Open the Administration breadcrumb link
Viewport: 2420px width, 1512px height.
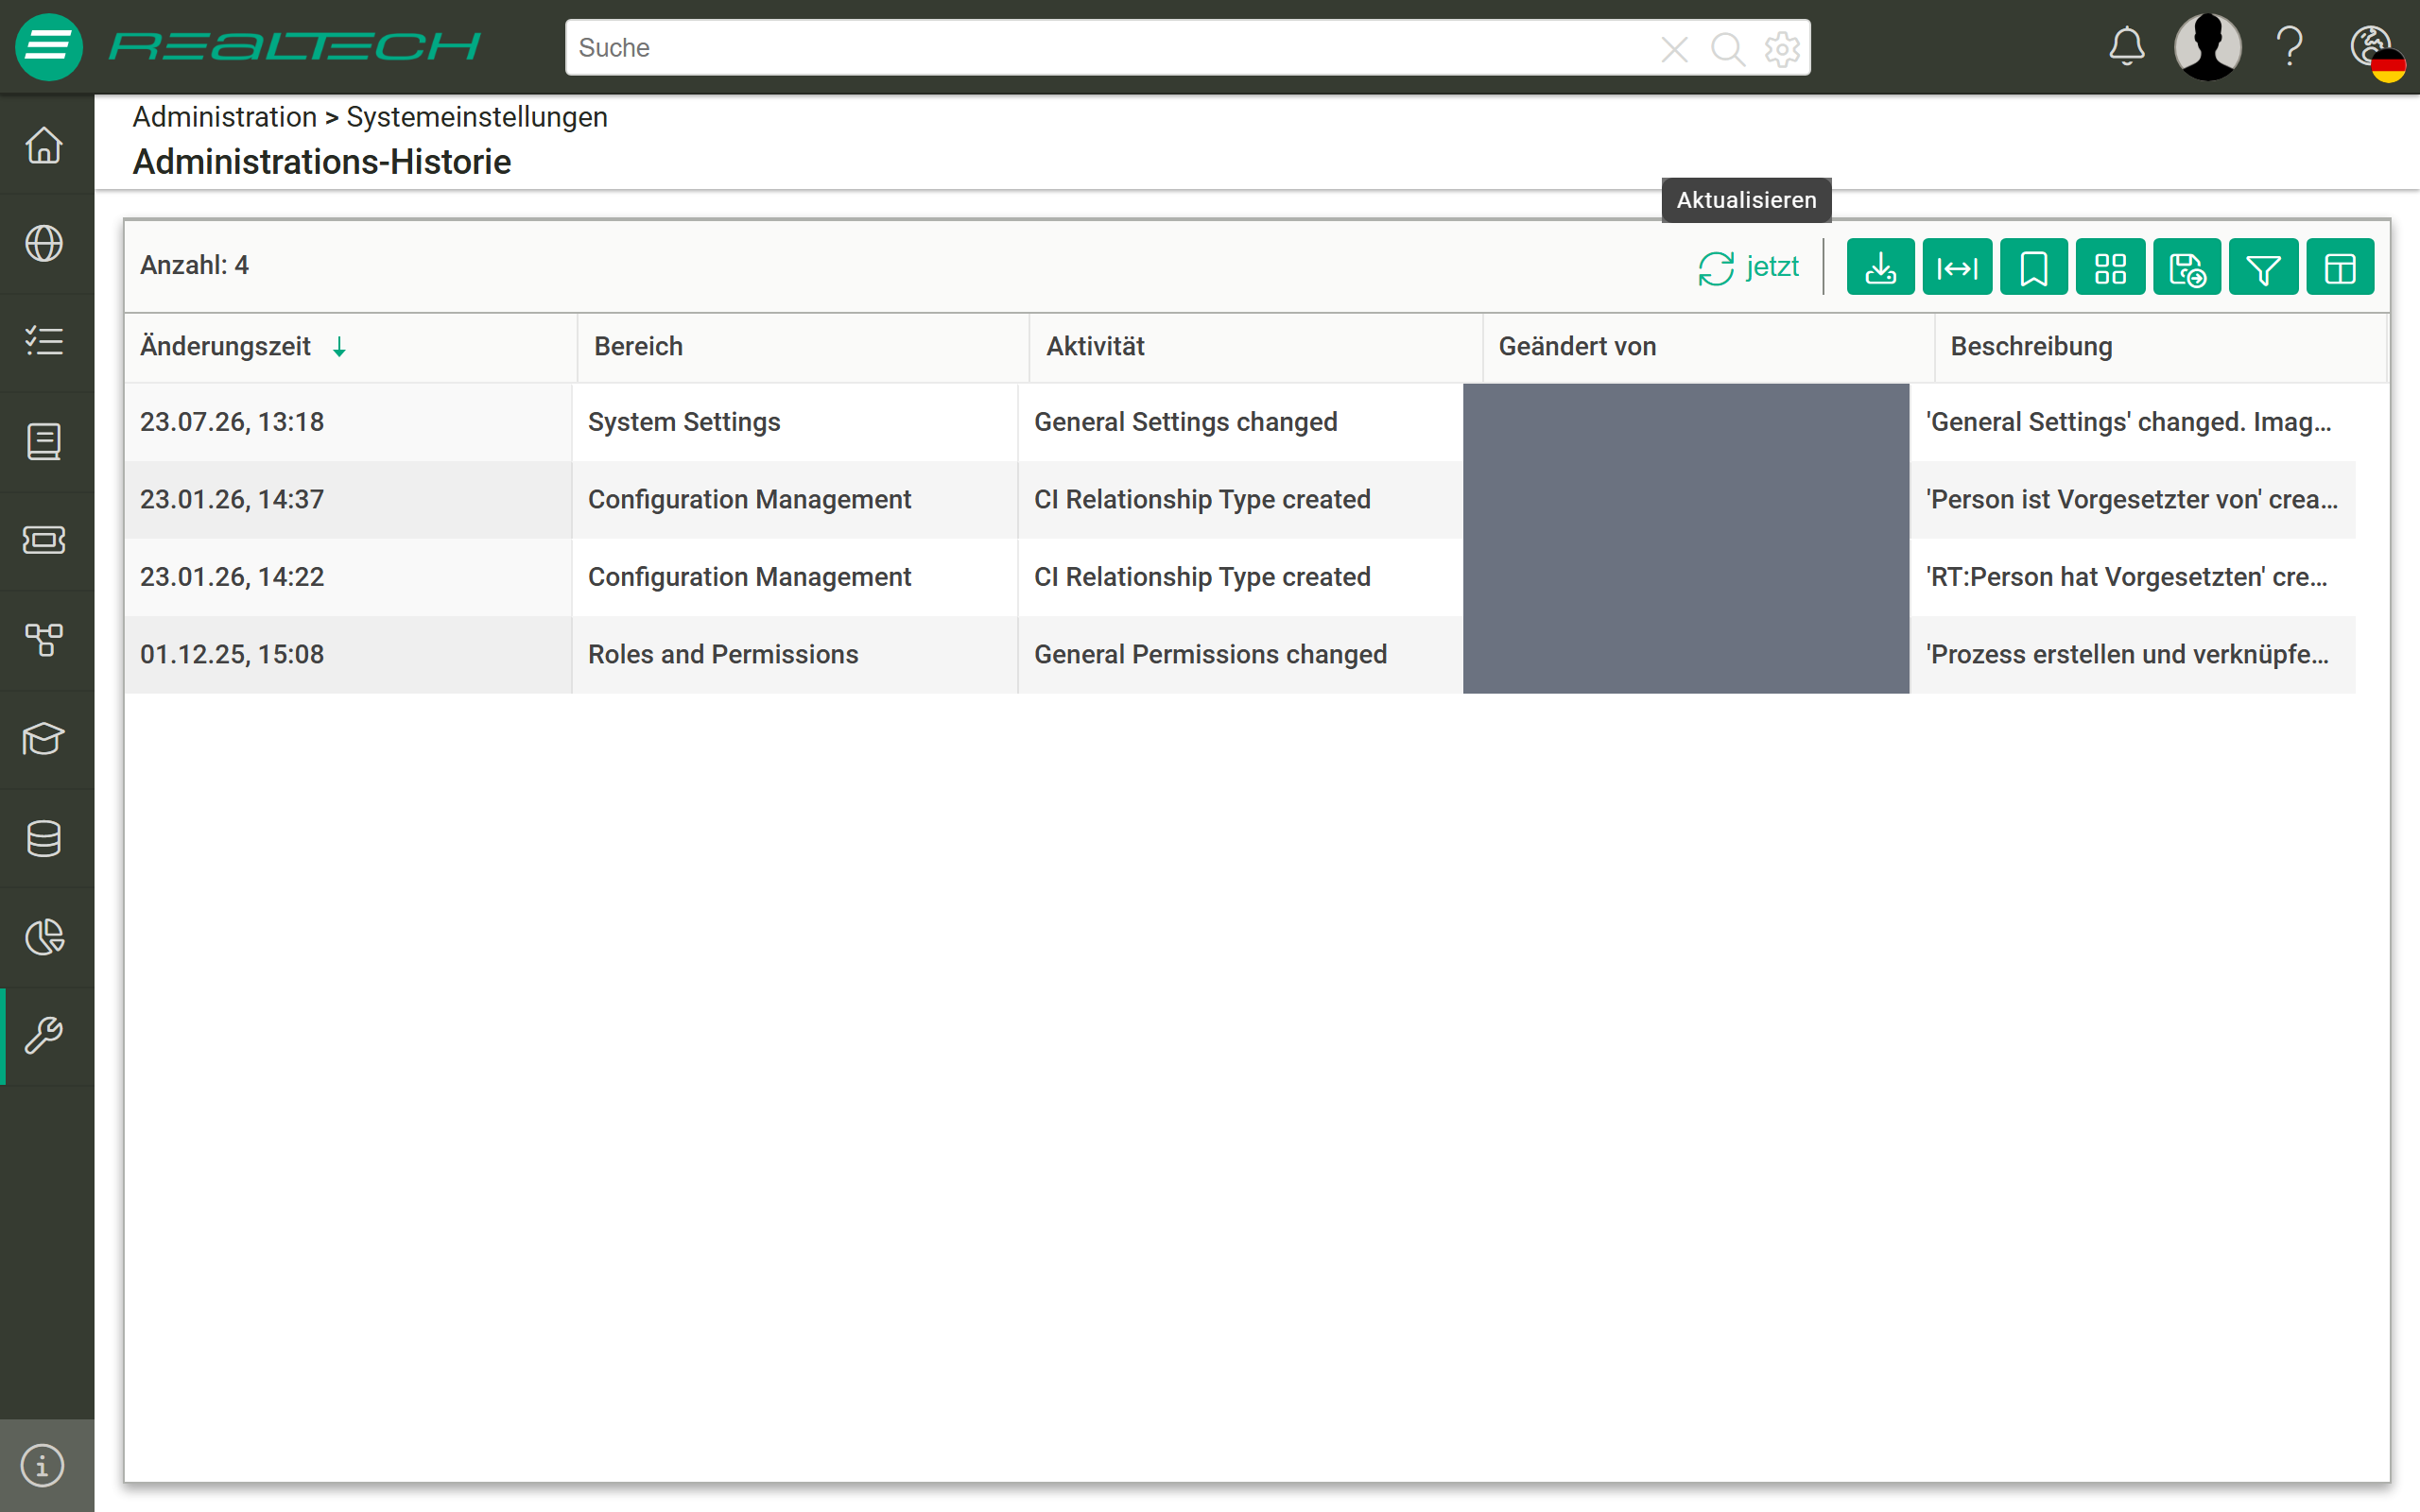click(x=224, y=117)
